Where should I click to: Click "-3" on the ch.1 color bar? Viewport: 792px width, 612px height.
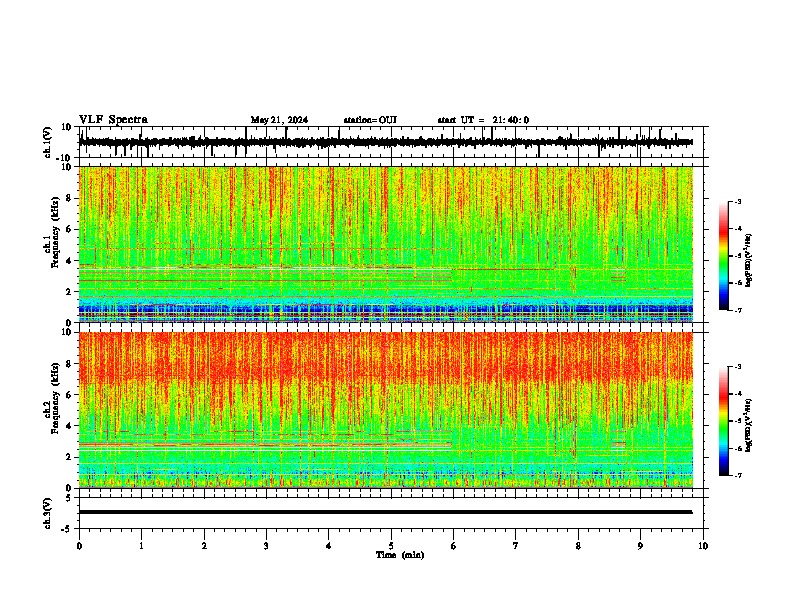click(x=738, y=201)
